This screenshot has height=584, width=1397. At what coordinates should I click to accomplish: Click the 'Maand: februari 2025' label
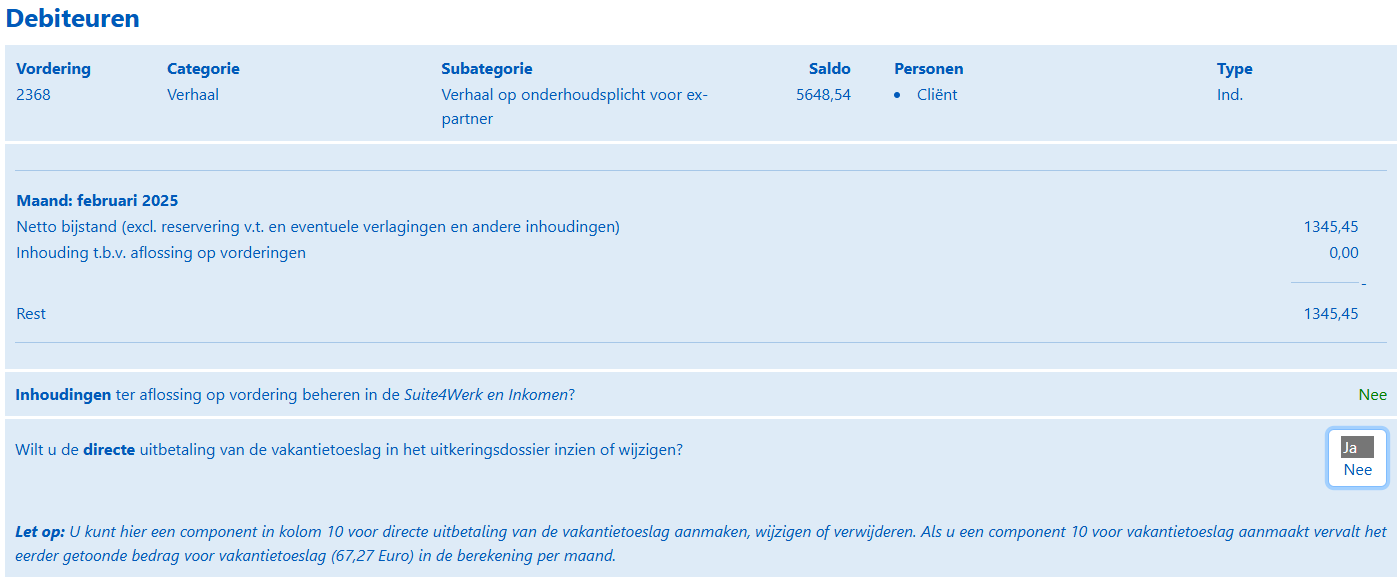(x=97, y=201)
